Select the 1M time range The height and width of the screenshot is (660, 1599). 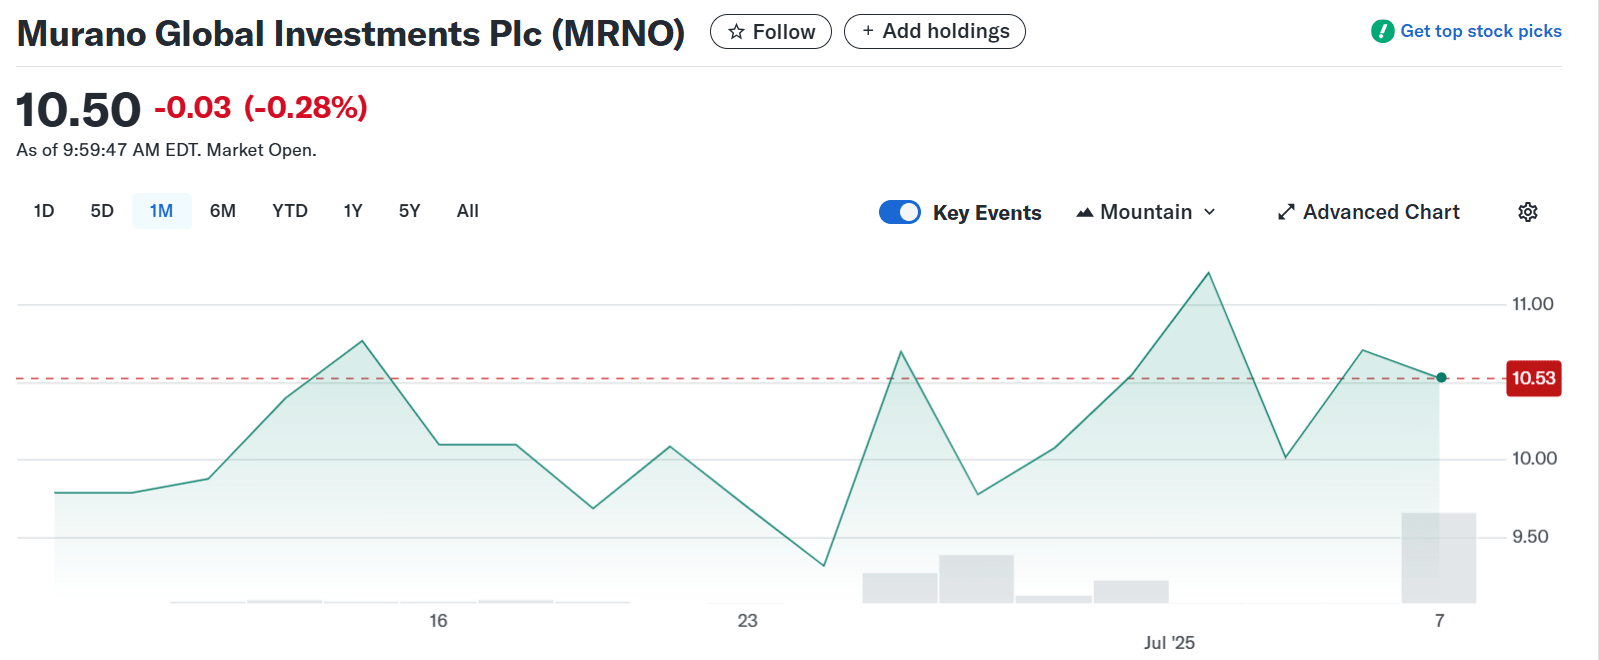(161, 211)
